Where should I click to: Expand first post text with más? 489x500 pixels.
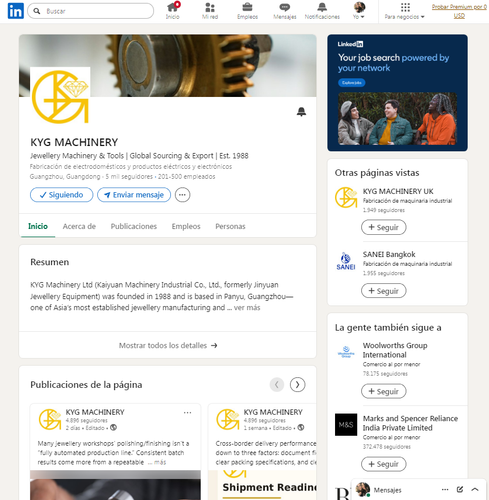click(x=160, y=462)
